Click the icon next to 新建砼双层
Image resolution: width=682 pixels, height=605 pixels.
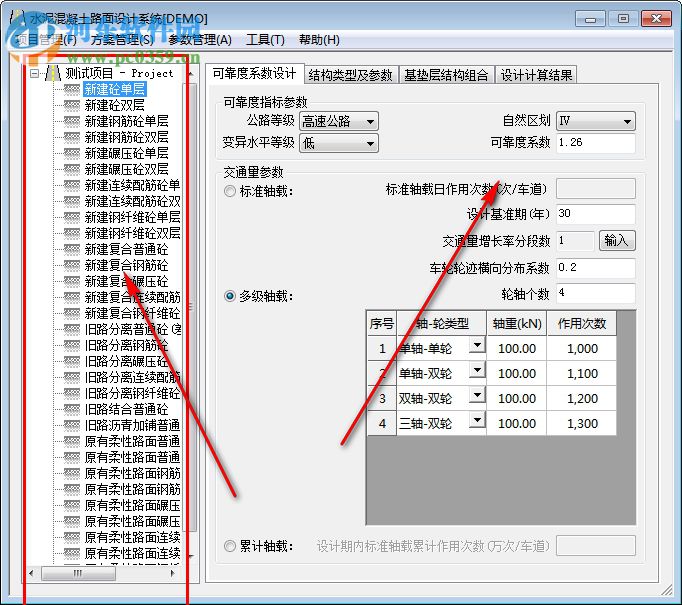[72, 105]
